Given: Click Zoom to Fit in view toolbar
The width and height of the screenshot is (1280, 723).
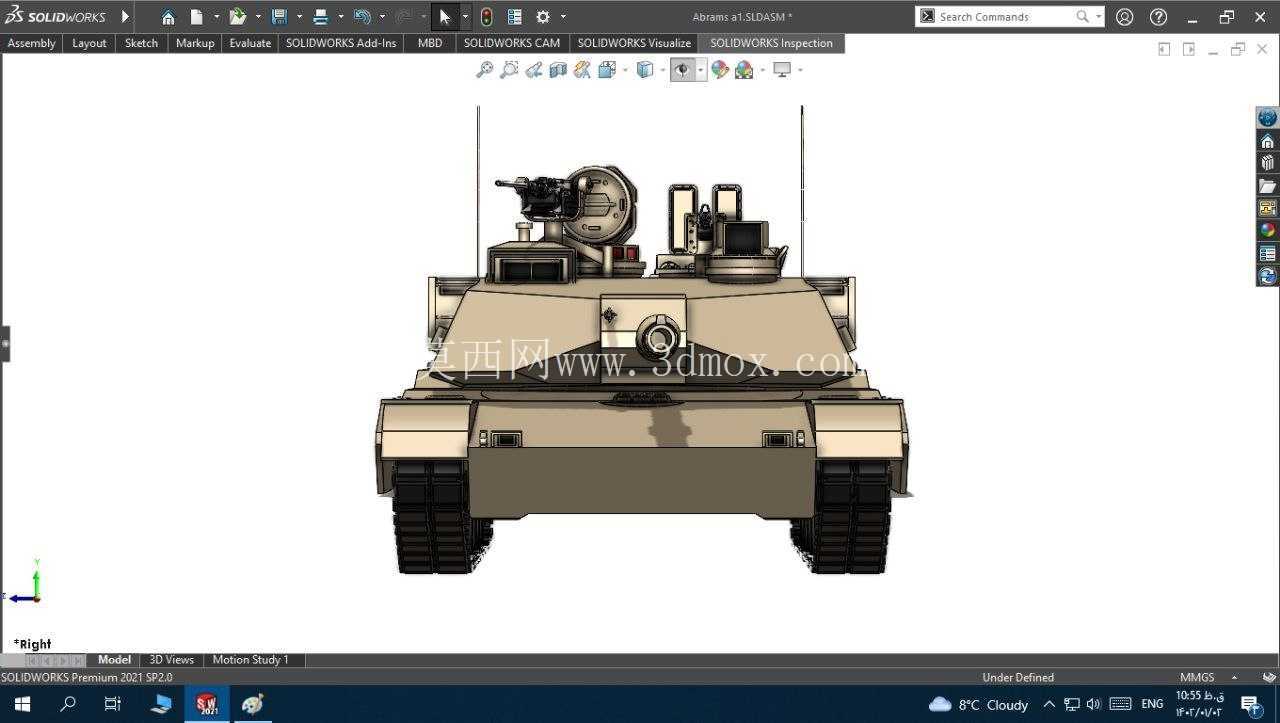Looking at the screenshot, I should click(485, 70).
